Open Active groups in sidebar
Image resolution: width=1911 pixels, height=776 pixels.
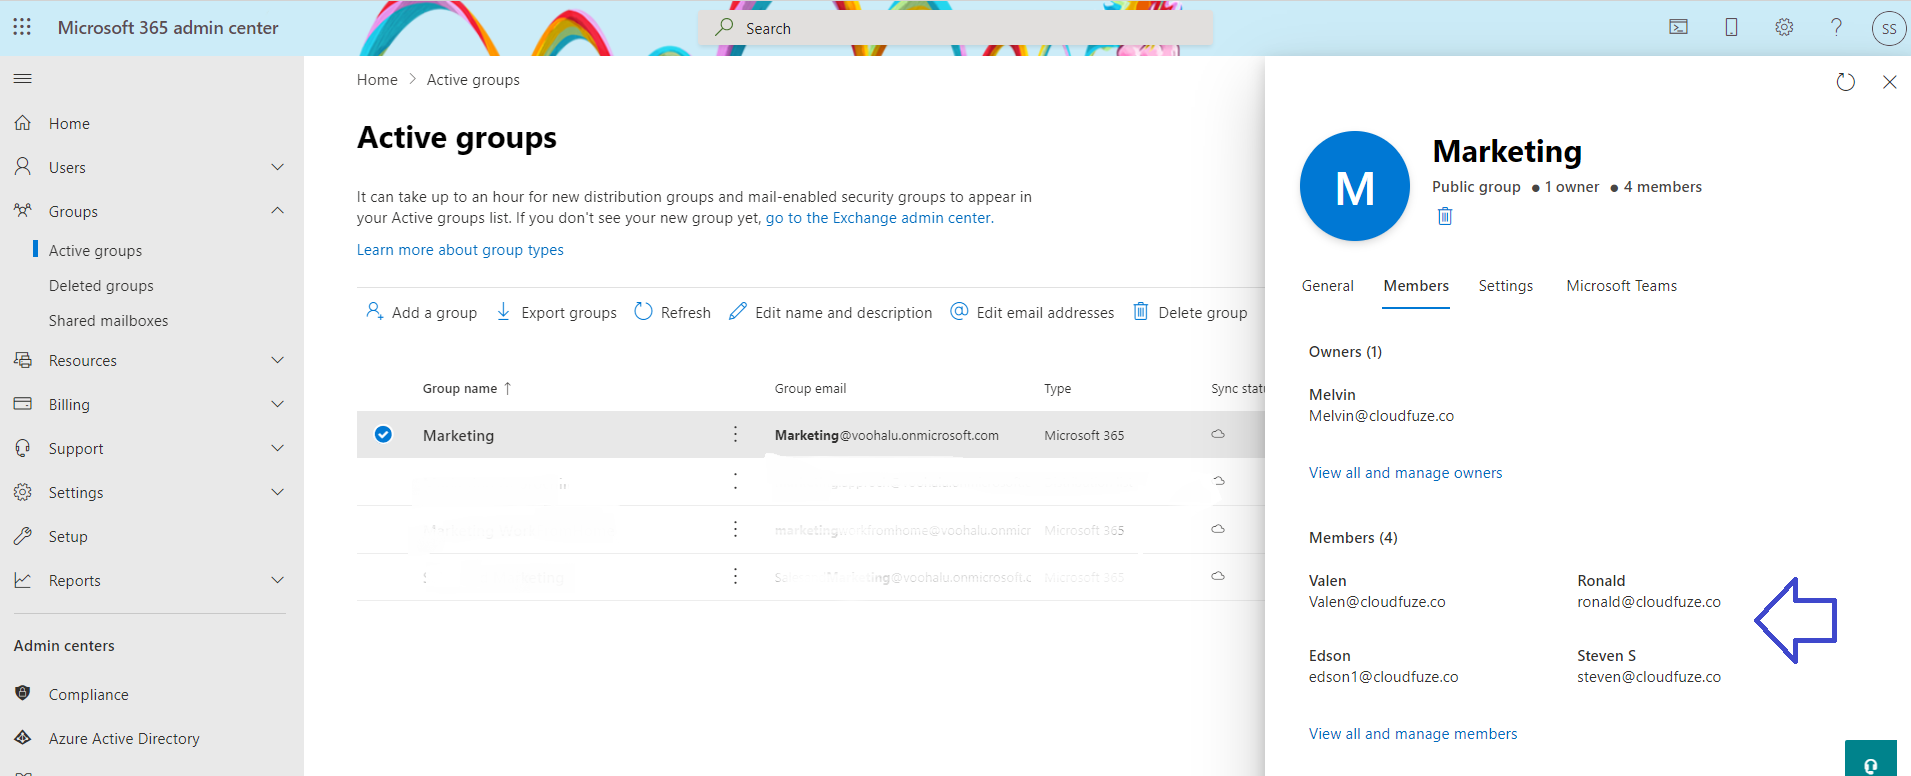coord(95,250)
